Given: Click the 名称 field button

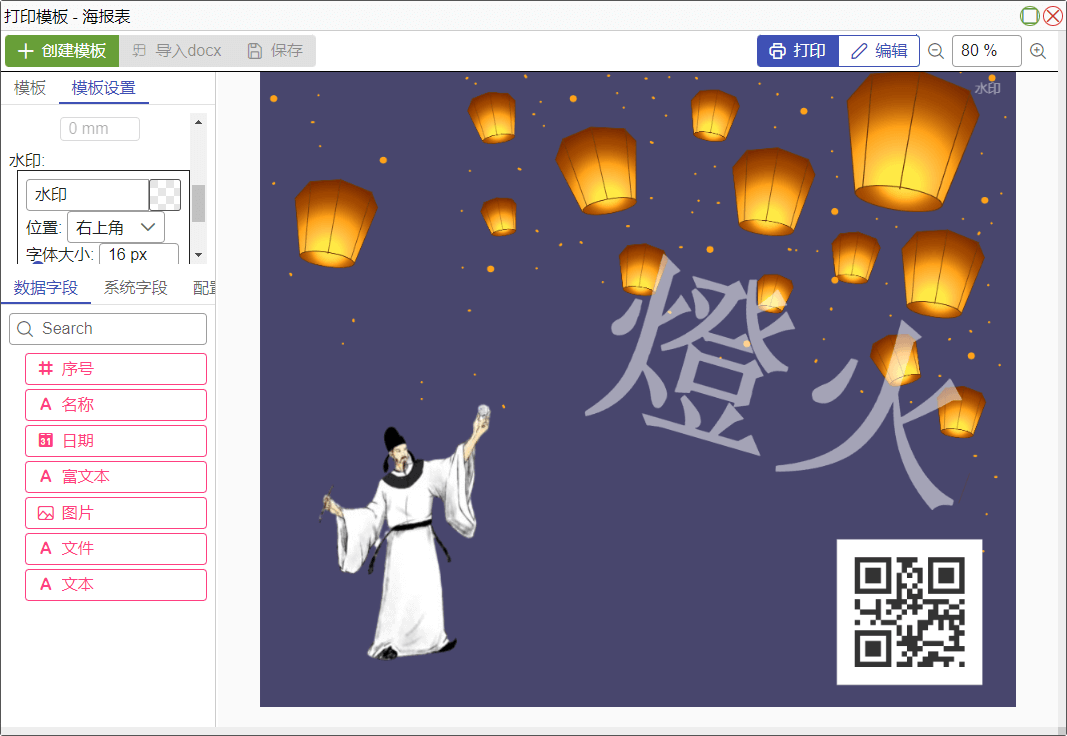Looking at the screenshot, I should pyautogui.click(x=116, y=405).
